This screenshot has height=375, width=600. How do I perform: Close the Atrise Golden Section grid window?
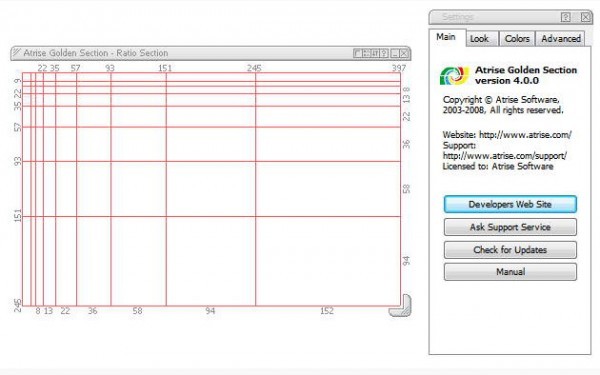404,53
